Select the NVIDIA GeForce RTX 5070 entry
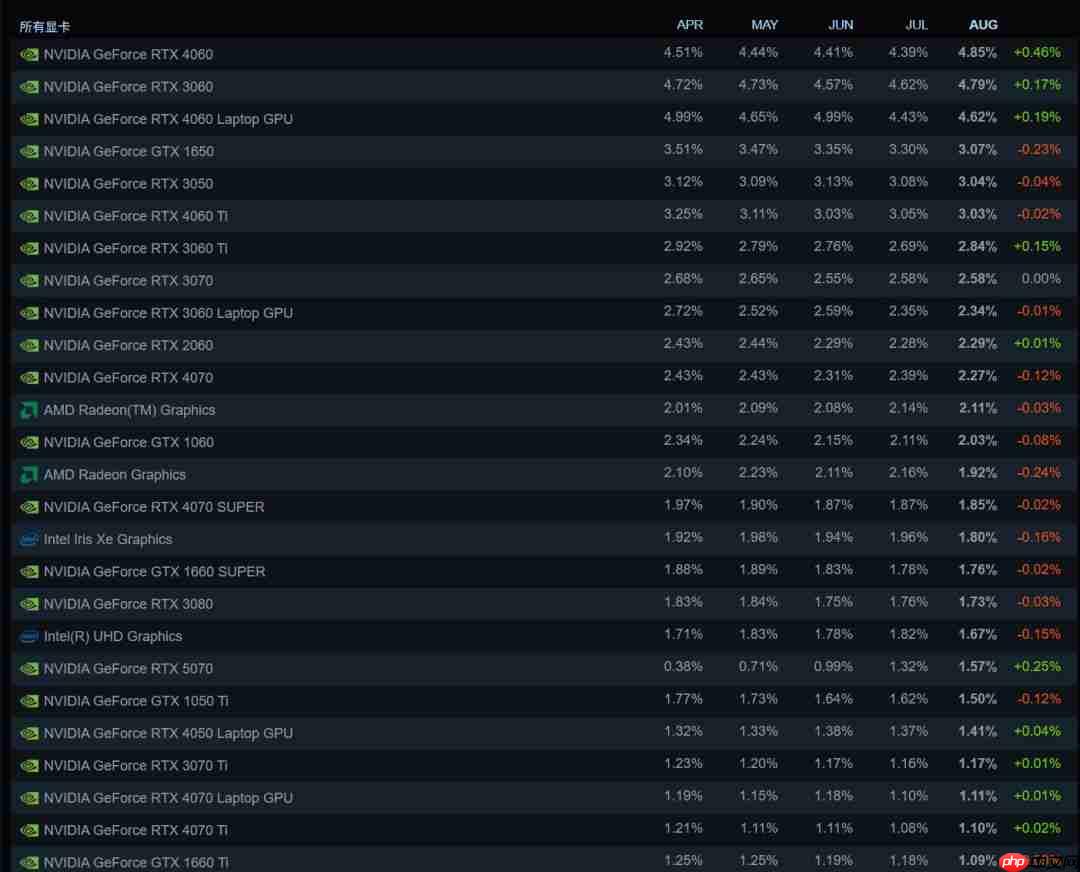The width and height of the screenshot is (1080, 872). 128,668
